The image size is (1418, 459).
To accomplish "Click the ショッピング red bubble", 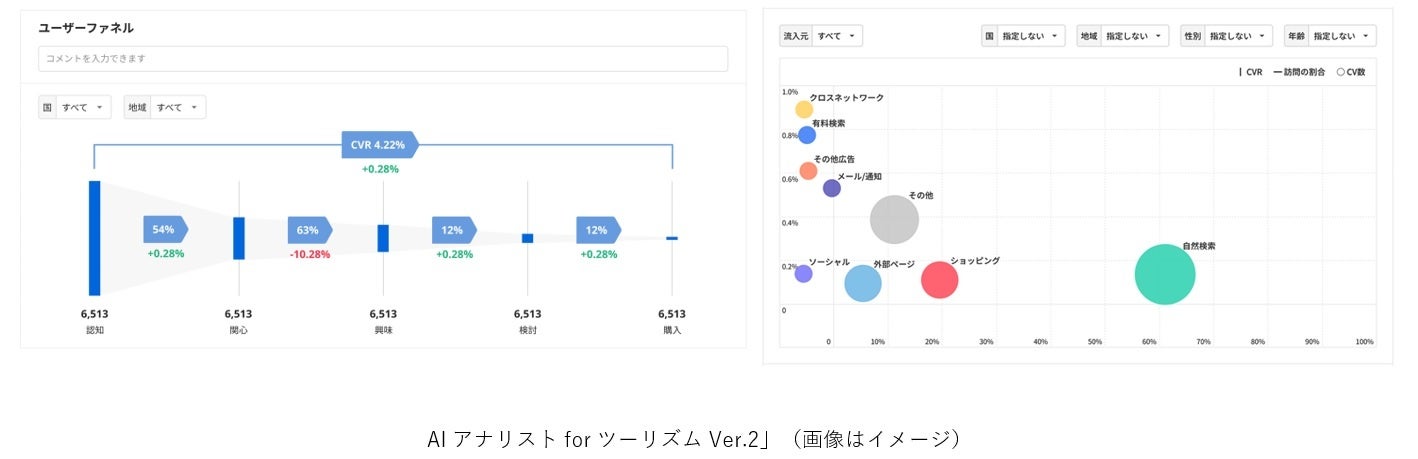I will click(939, 280).
